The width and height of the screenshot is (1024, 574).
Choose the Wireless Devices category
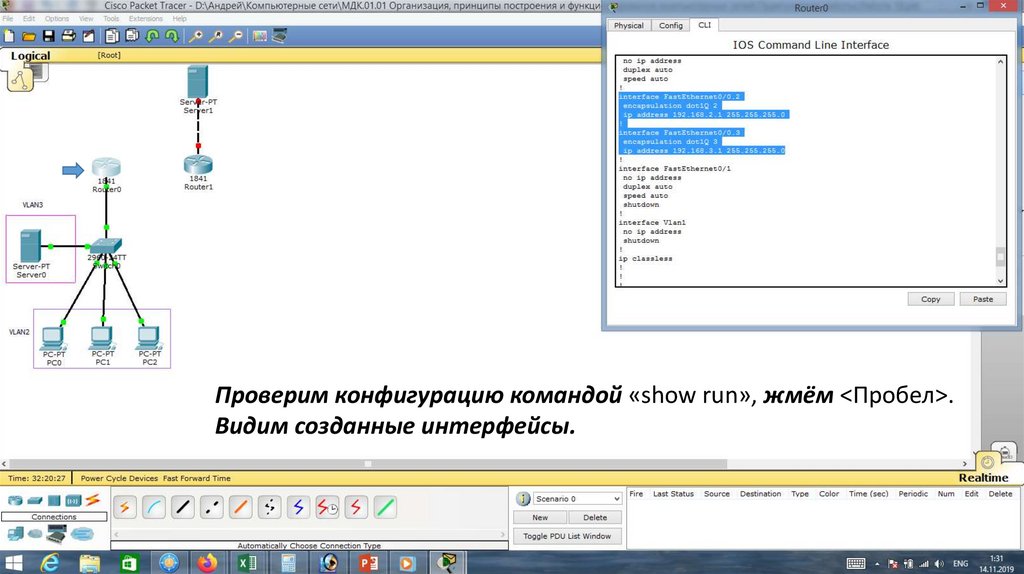(73, 501)
